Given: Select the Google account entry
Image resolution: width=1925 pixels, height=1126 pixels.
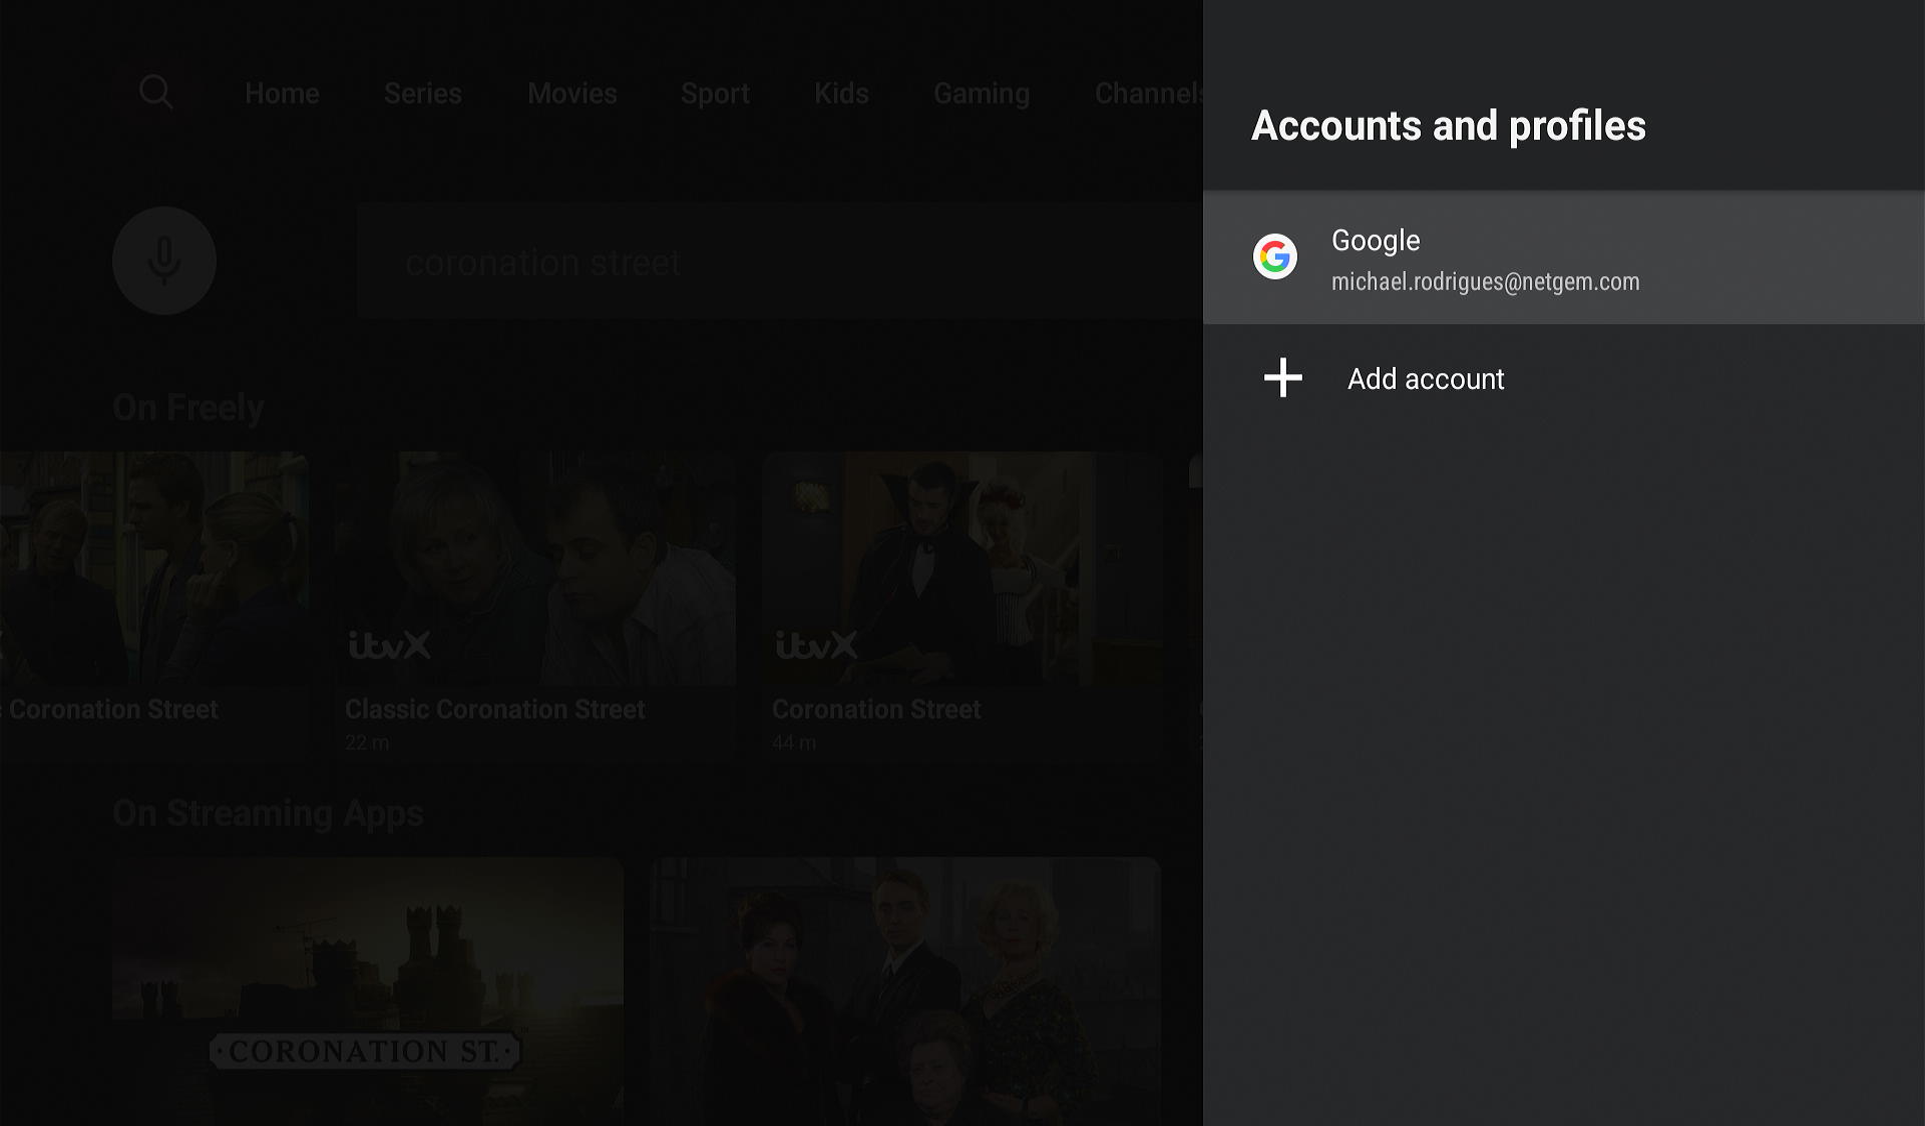Looking at the screenshot, I should point(1563,257).
